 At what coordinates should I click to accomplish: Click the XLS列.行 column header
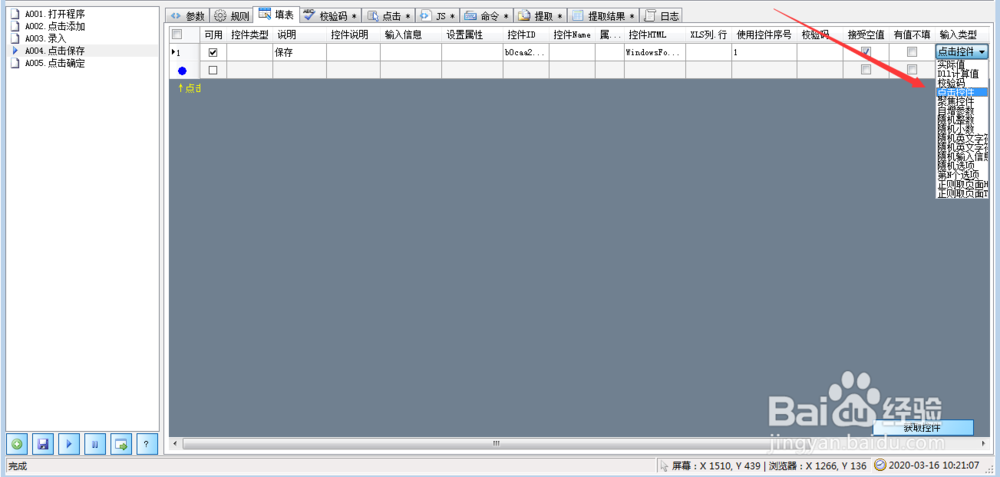coord(709,34)
